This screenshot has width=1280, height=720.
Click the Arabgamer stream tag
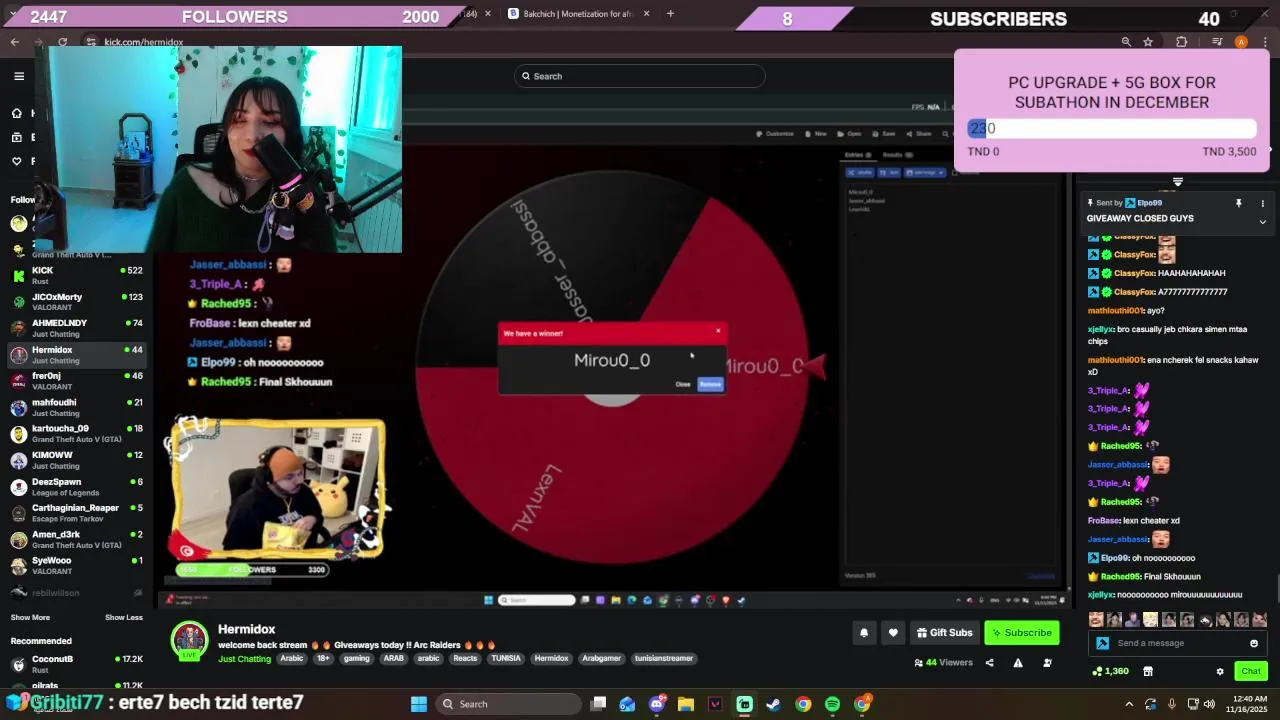[601, 659]
